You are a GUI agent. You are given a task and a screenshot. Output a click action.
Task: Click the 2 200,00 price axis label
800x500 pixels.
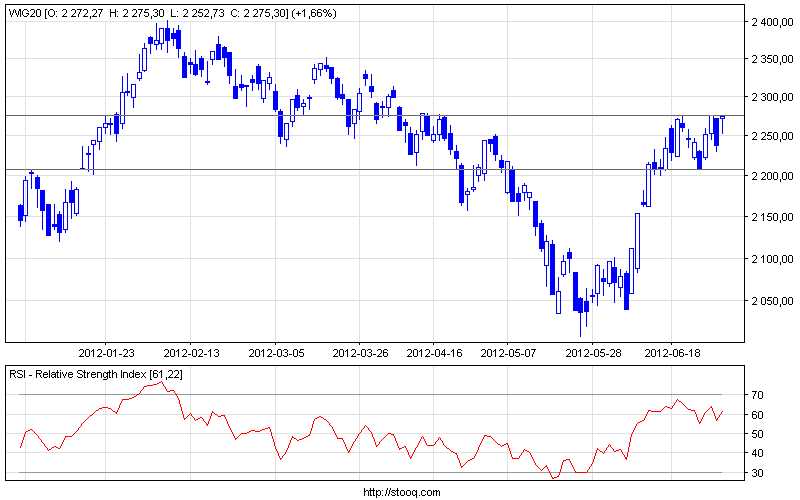click(772, 176)
